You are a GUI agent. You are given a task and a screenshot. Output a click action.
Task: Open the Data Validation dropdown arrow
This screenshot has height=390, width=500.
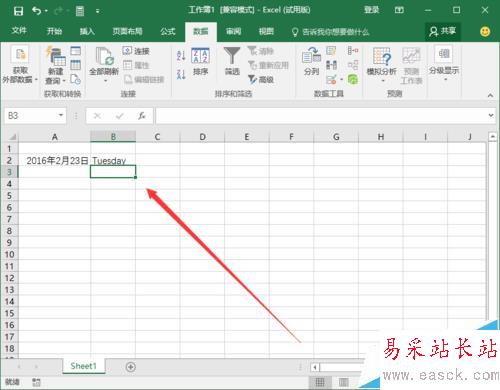click(x=341, y=79)
